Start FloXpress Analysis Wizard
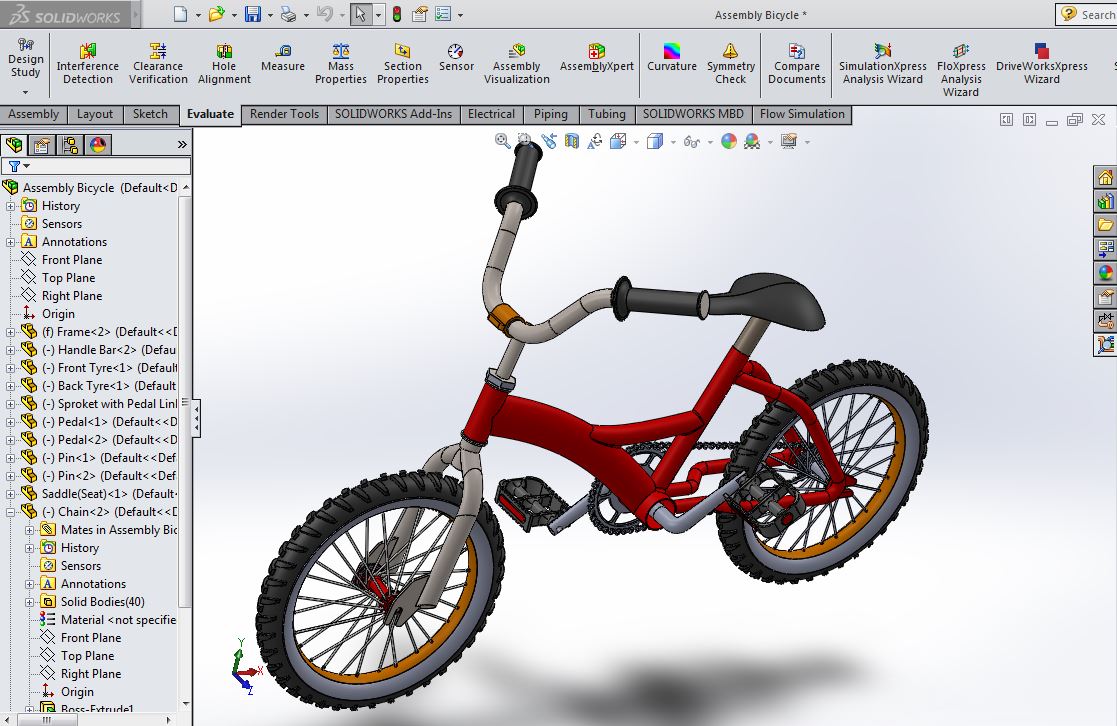The image size is (1117, 726). click(x=961, y=69)
